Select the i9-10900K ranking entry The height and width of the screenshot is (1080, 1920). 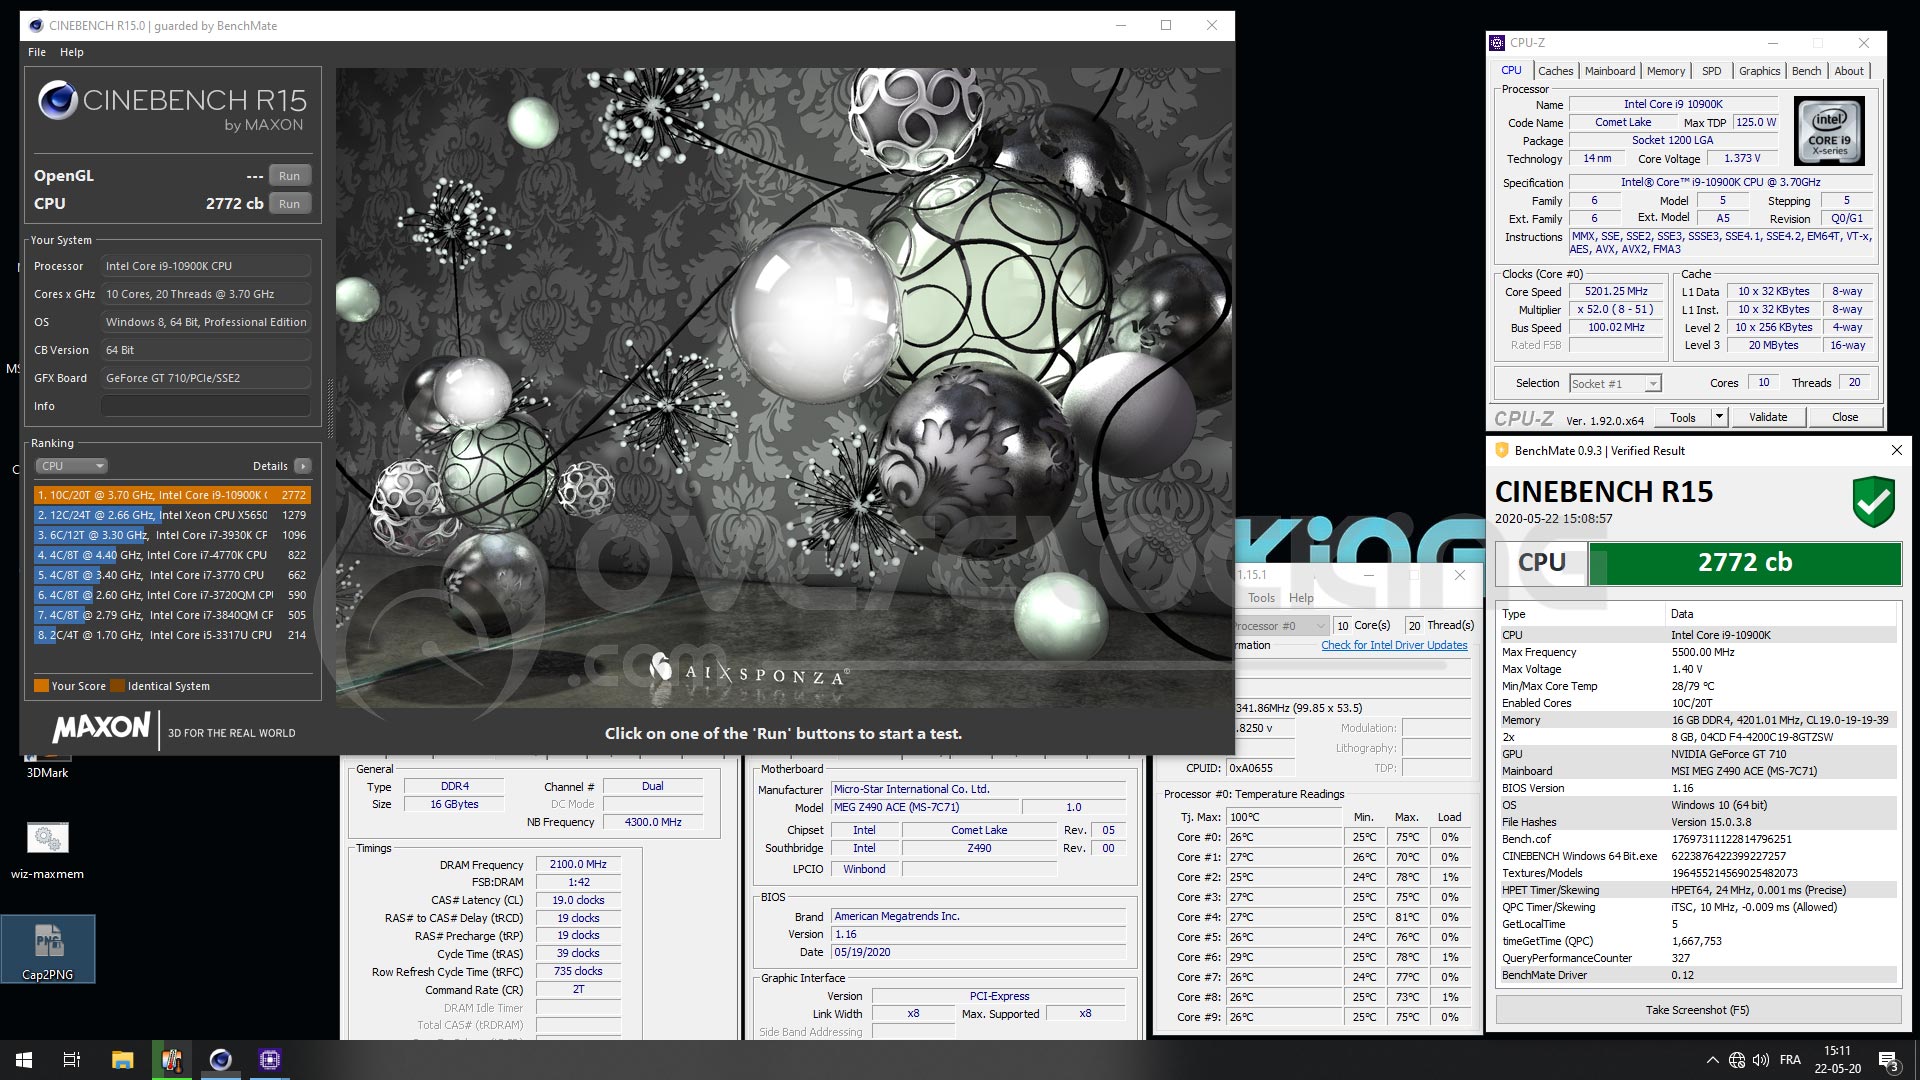[172, 495]
